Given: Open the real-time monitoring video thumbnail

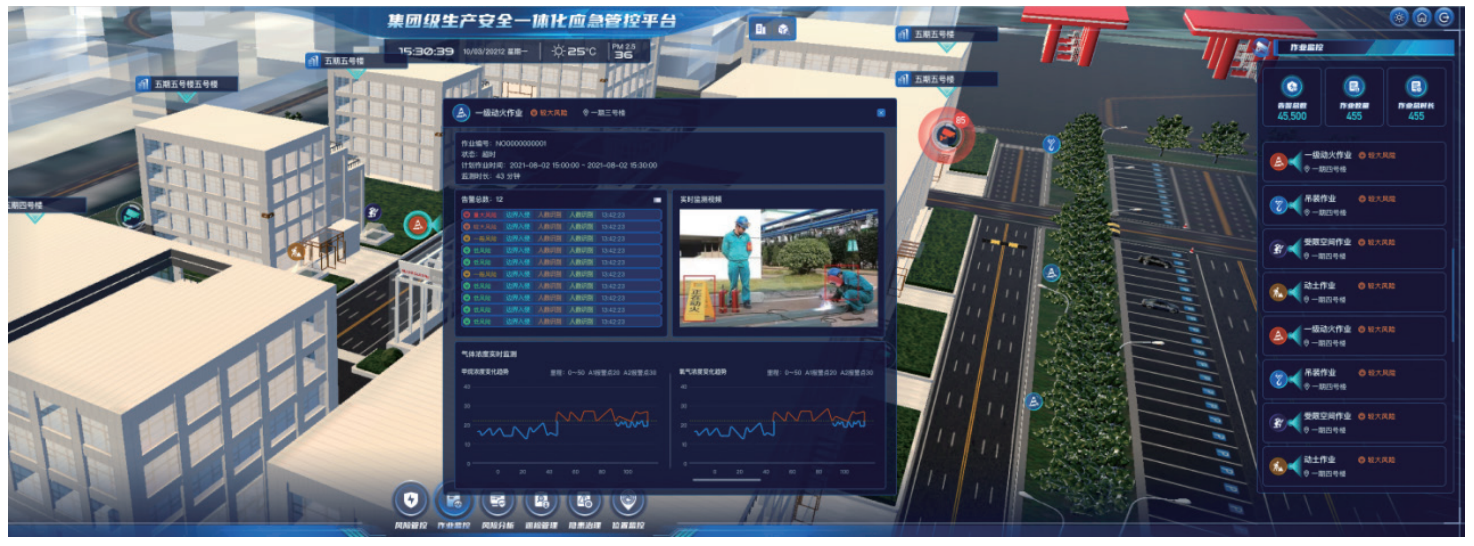Looking at the screenshot, I should (777, 268).
